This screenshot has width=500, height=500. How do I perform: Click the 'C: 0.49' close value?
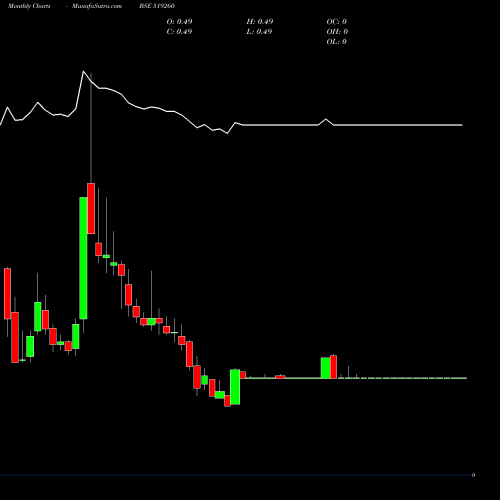pos(179,31)
